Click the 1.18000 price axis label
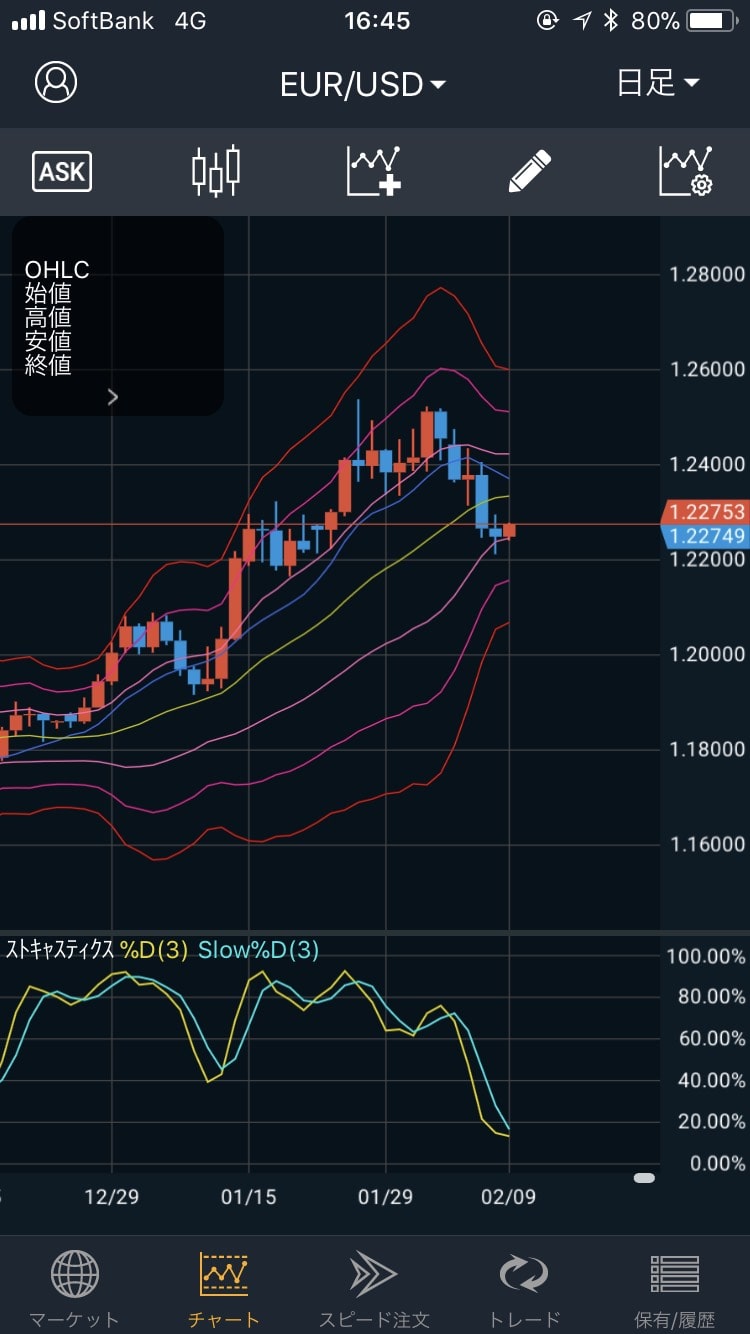 708,749
